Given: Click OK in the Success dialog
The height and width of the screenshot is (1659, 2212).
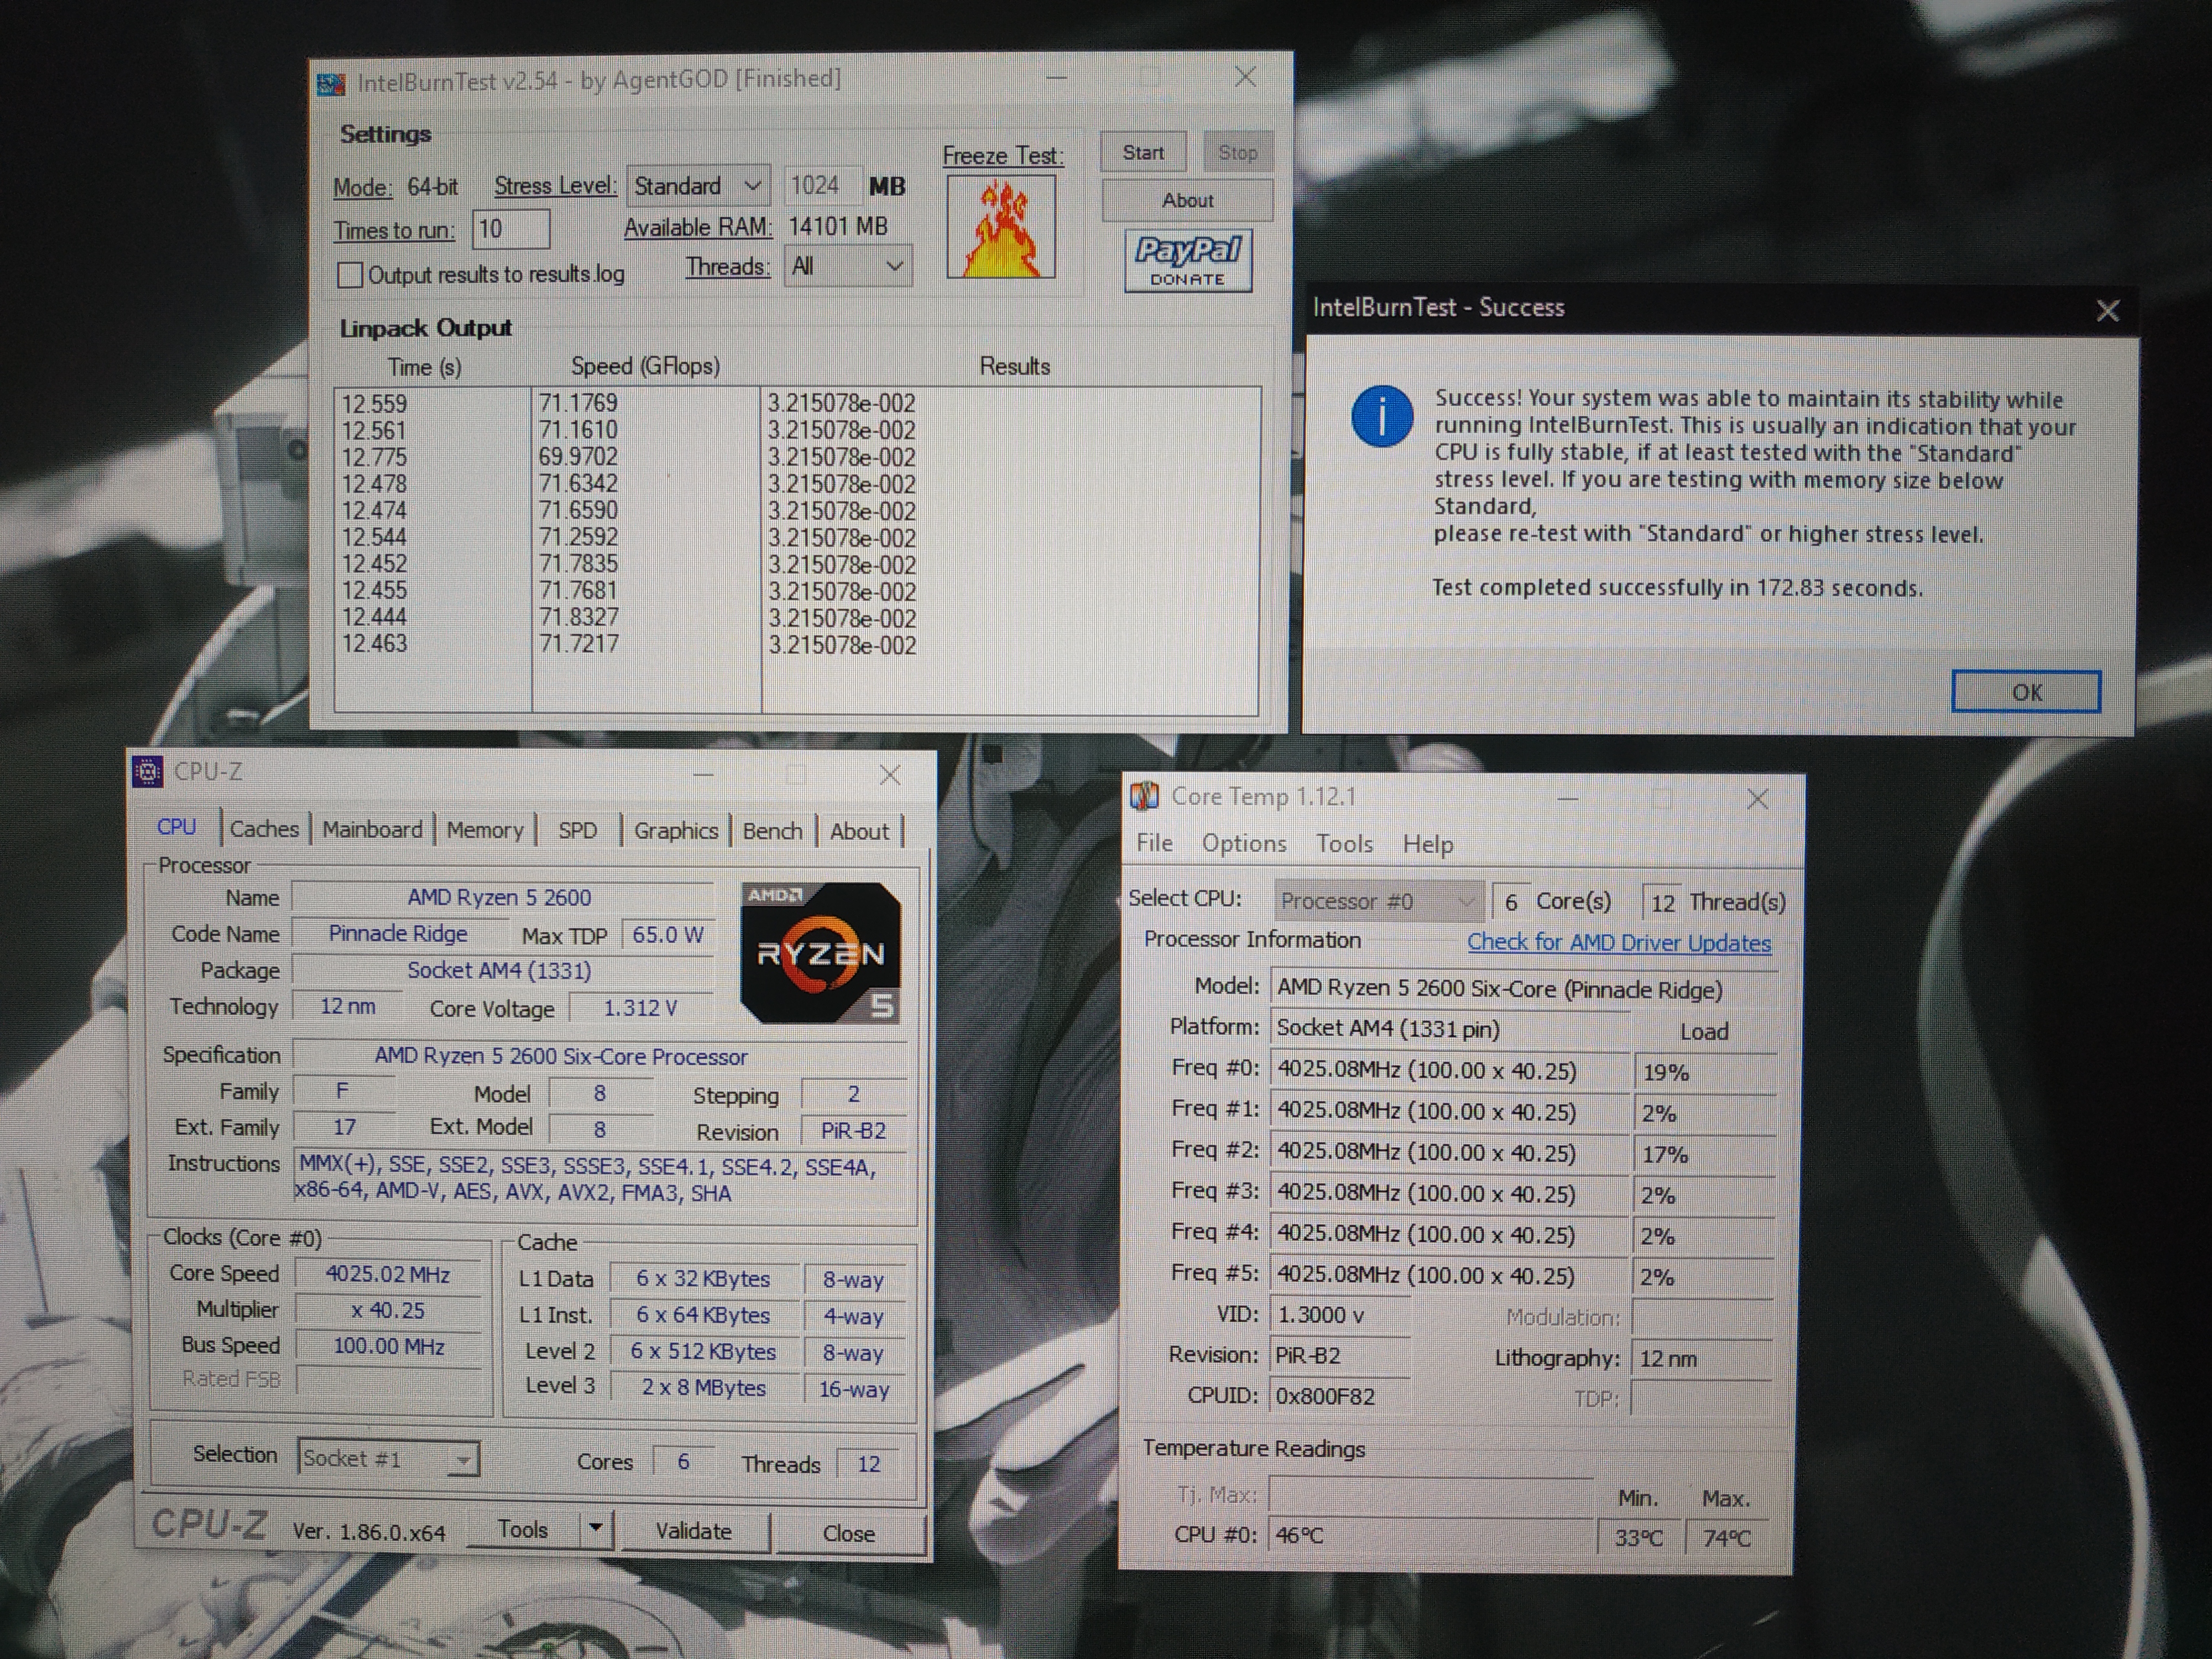Looking at the screenshot, I should coord(2026,692).
